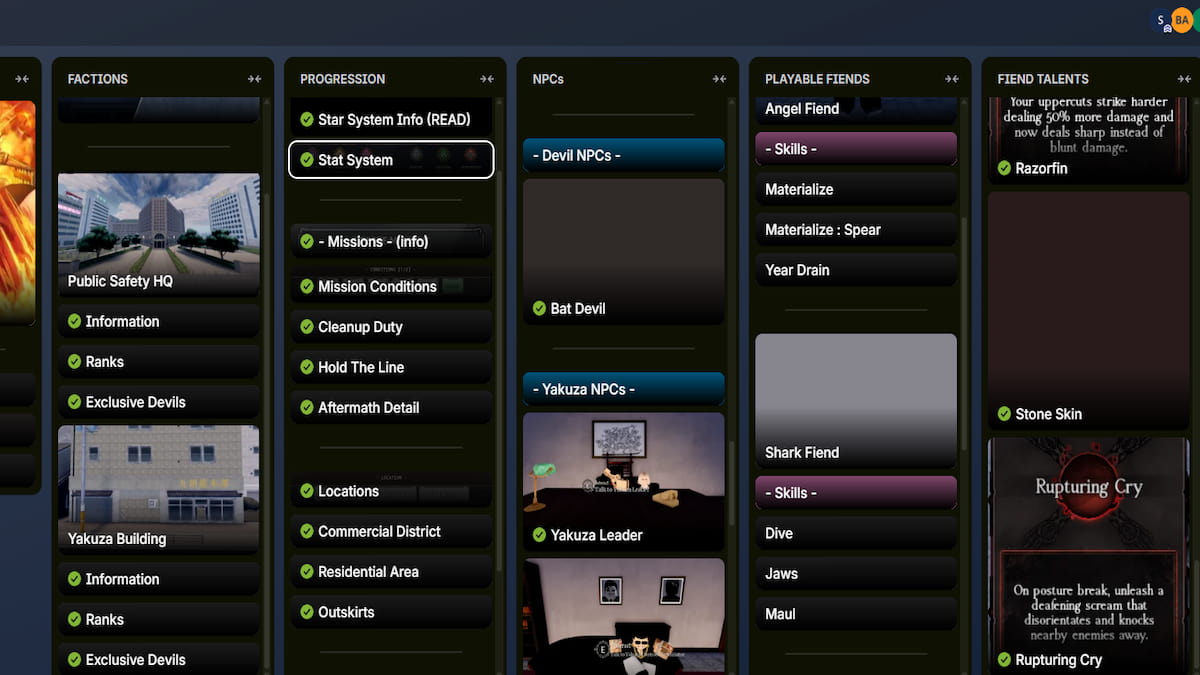Click the checkmark badge on Yakuza Leader card
The image size is (1200, 675).
540,535
